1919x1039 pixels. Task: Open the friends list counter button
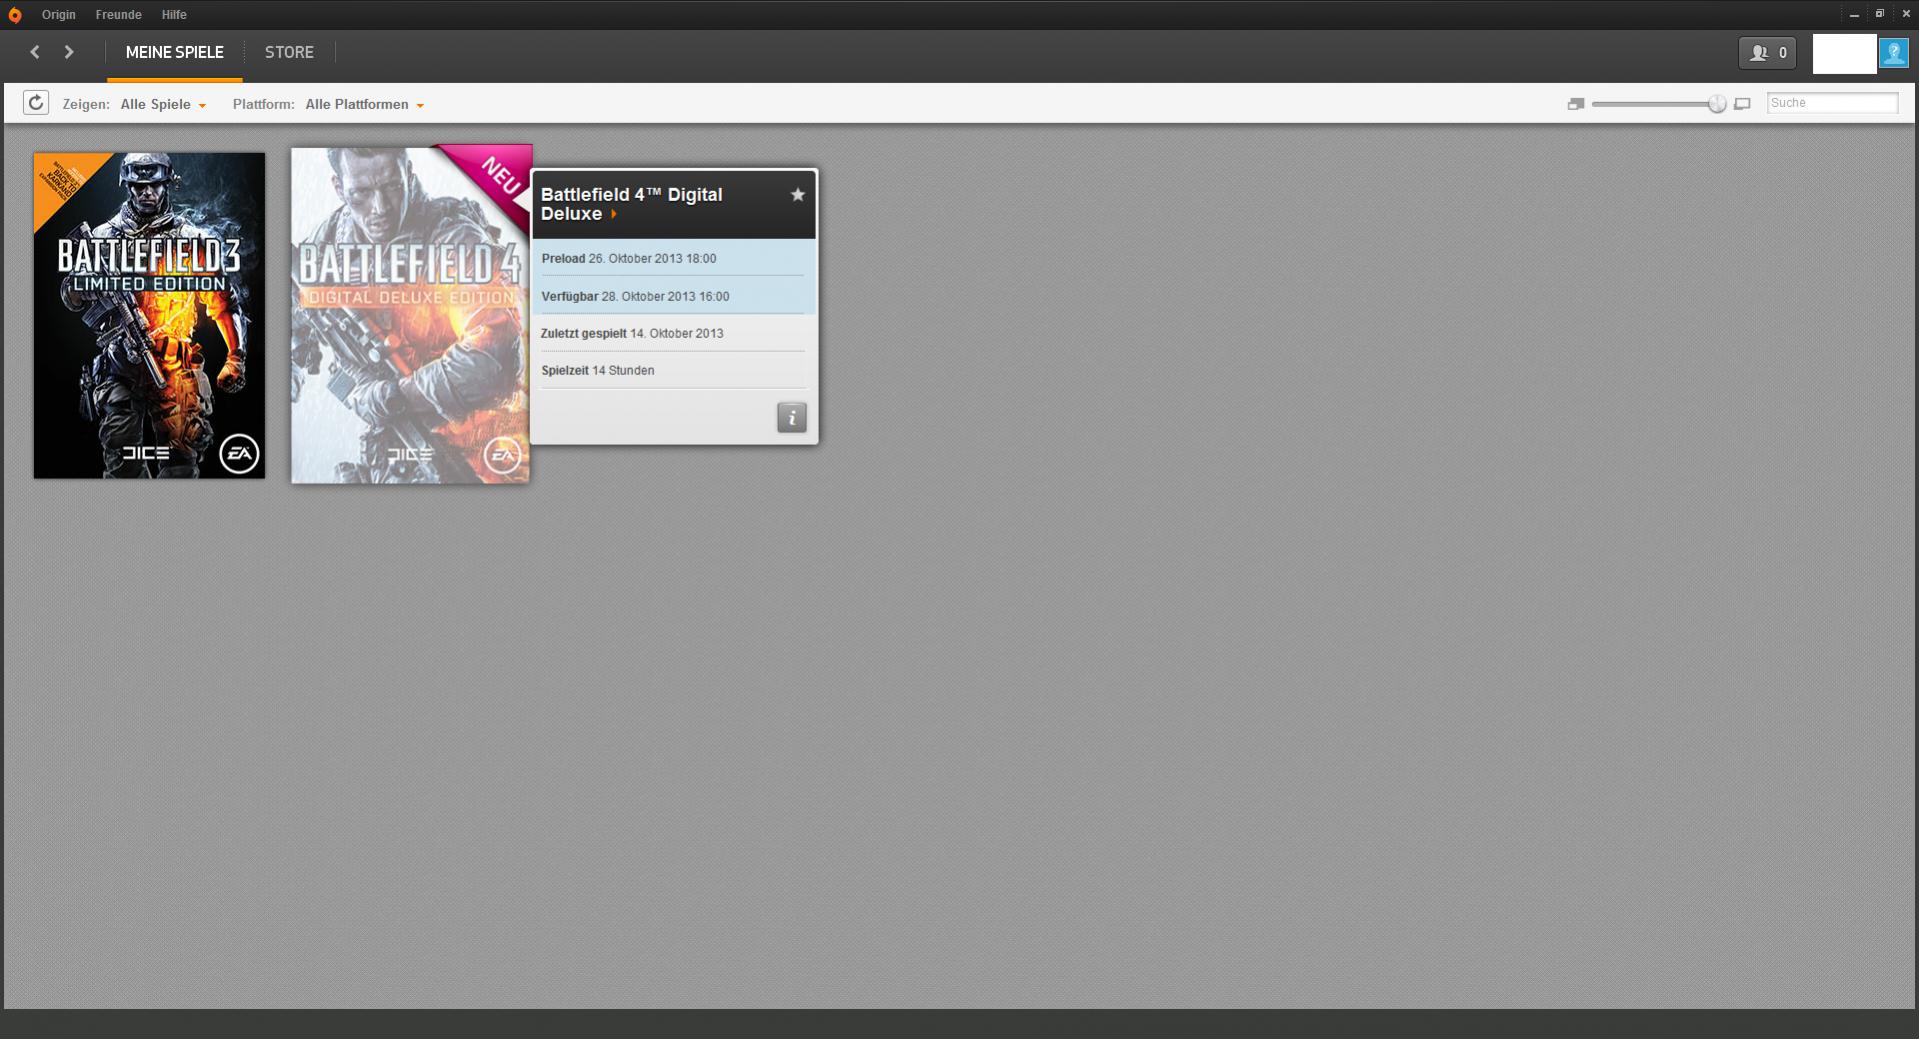[1767, 53]
